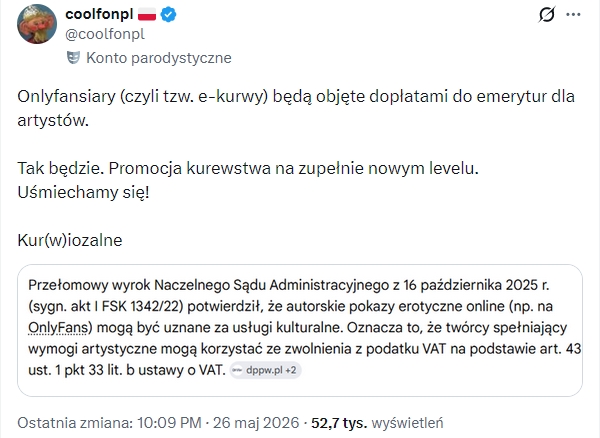Click the coolfonpl display name

(99, 15)
